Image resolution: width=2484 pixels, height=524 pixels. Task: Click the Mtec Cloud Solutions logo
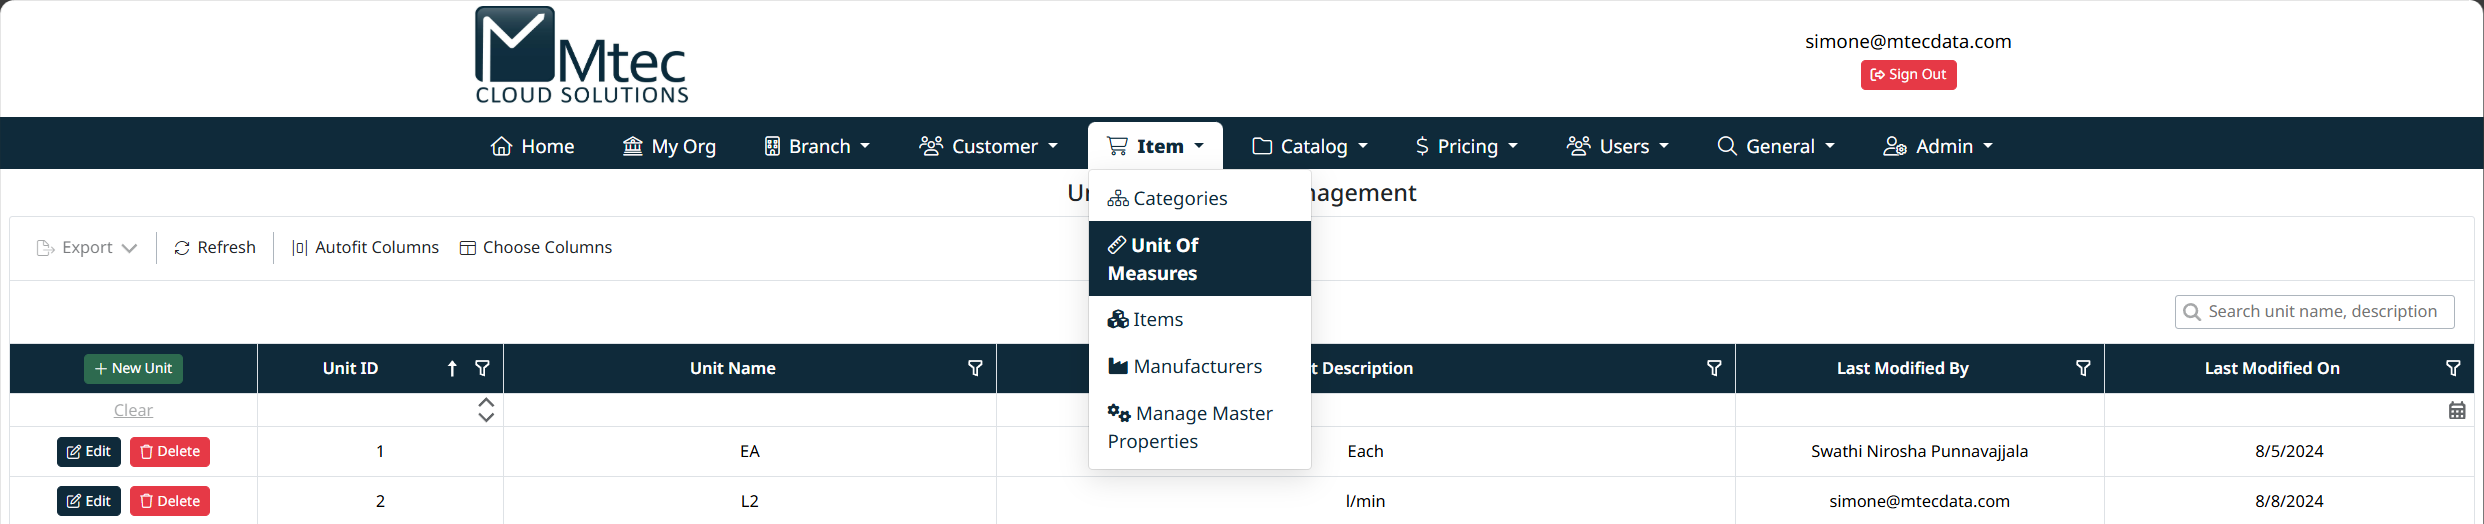(582, 56)
